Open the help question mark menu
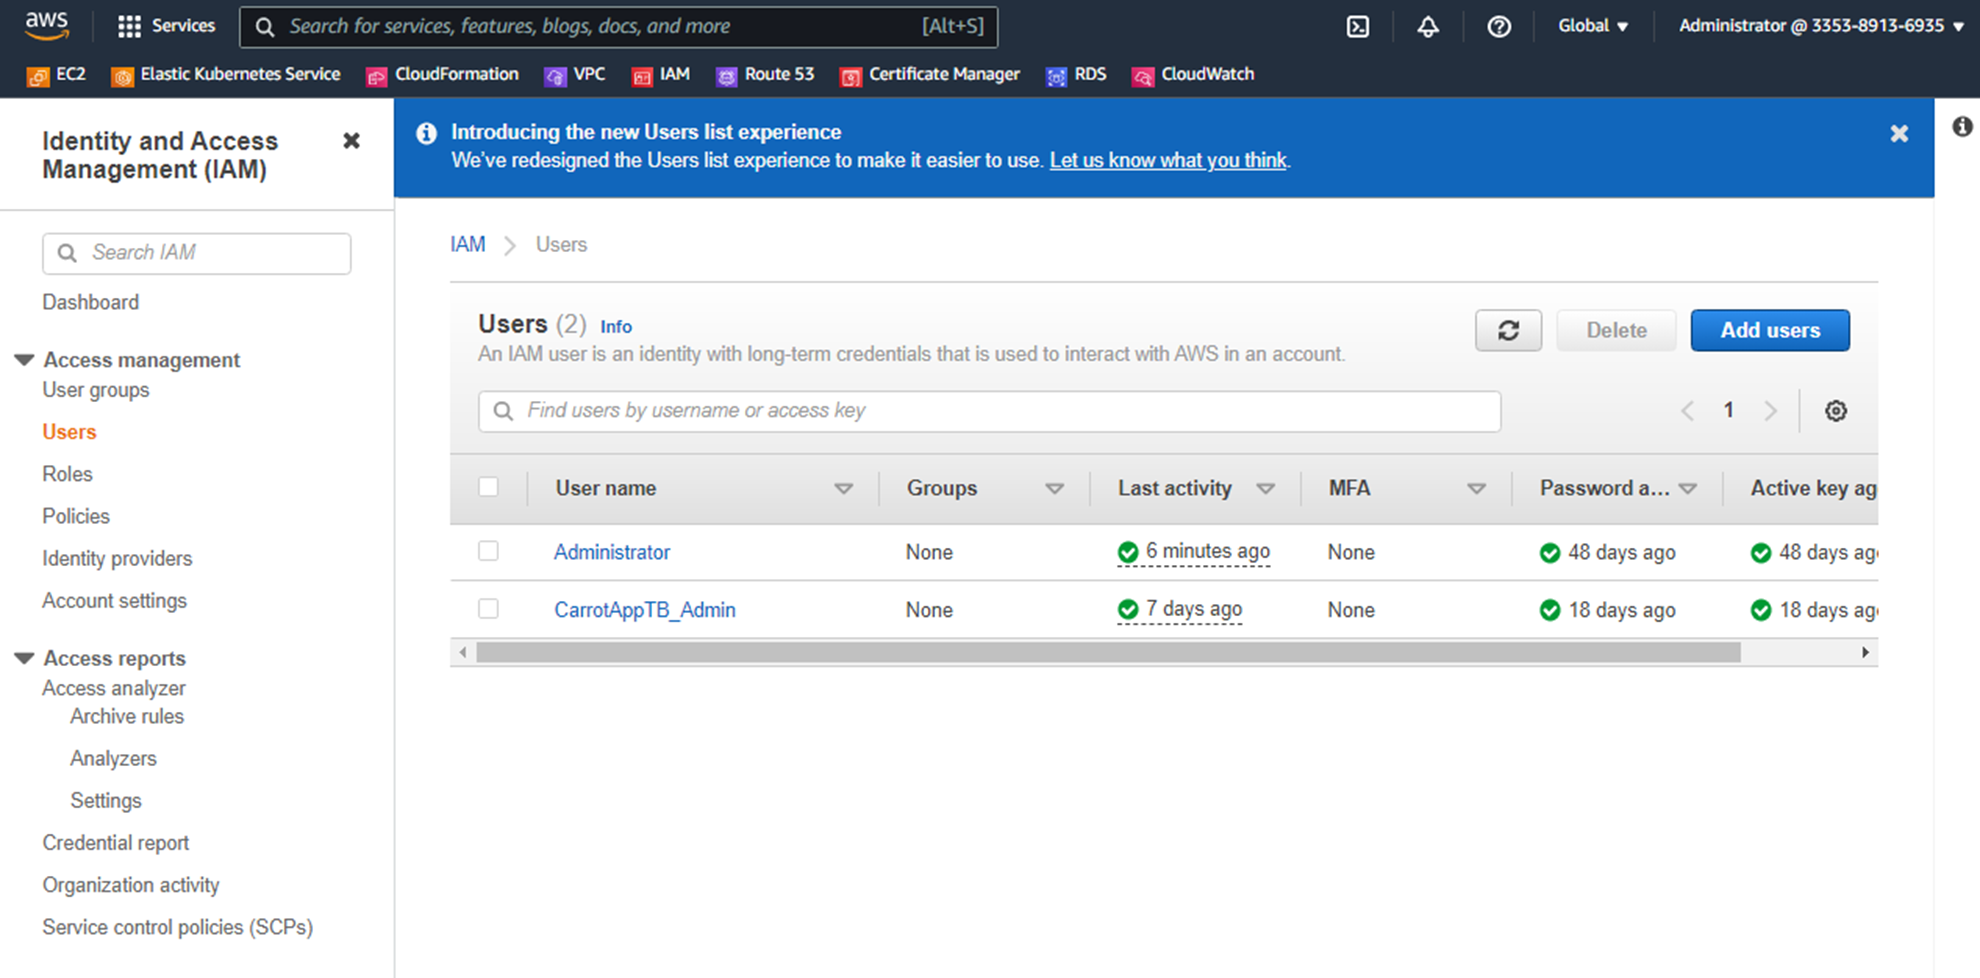This screenshot has width=1980, height=978. pyautogui.click(x=1498, y=27)
